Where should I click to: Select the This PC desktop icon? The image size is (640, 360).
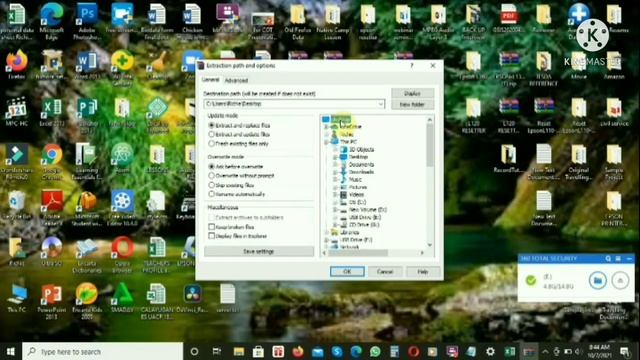point(17,298)
